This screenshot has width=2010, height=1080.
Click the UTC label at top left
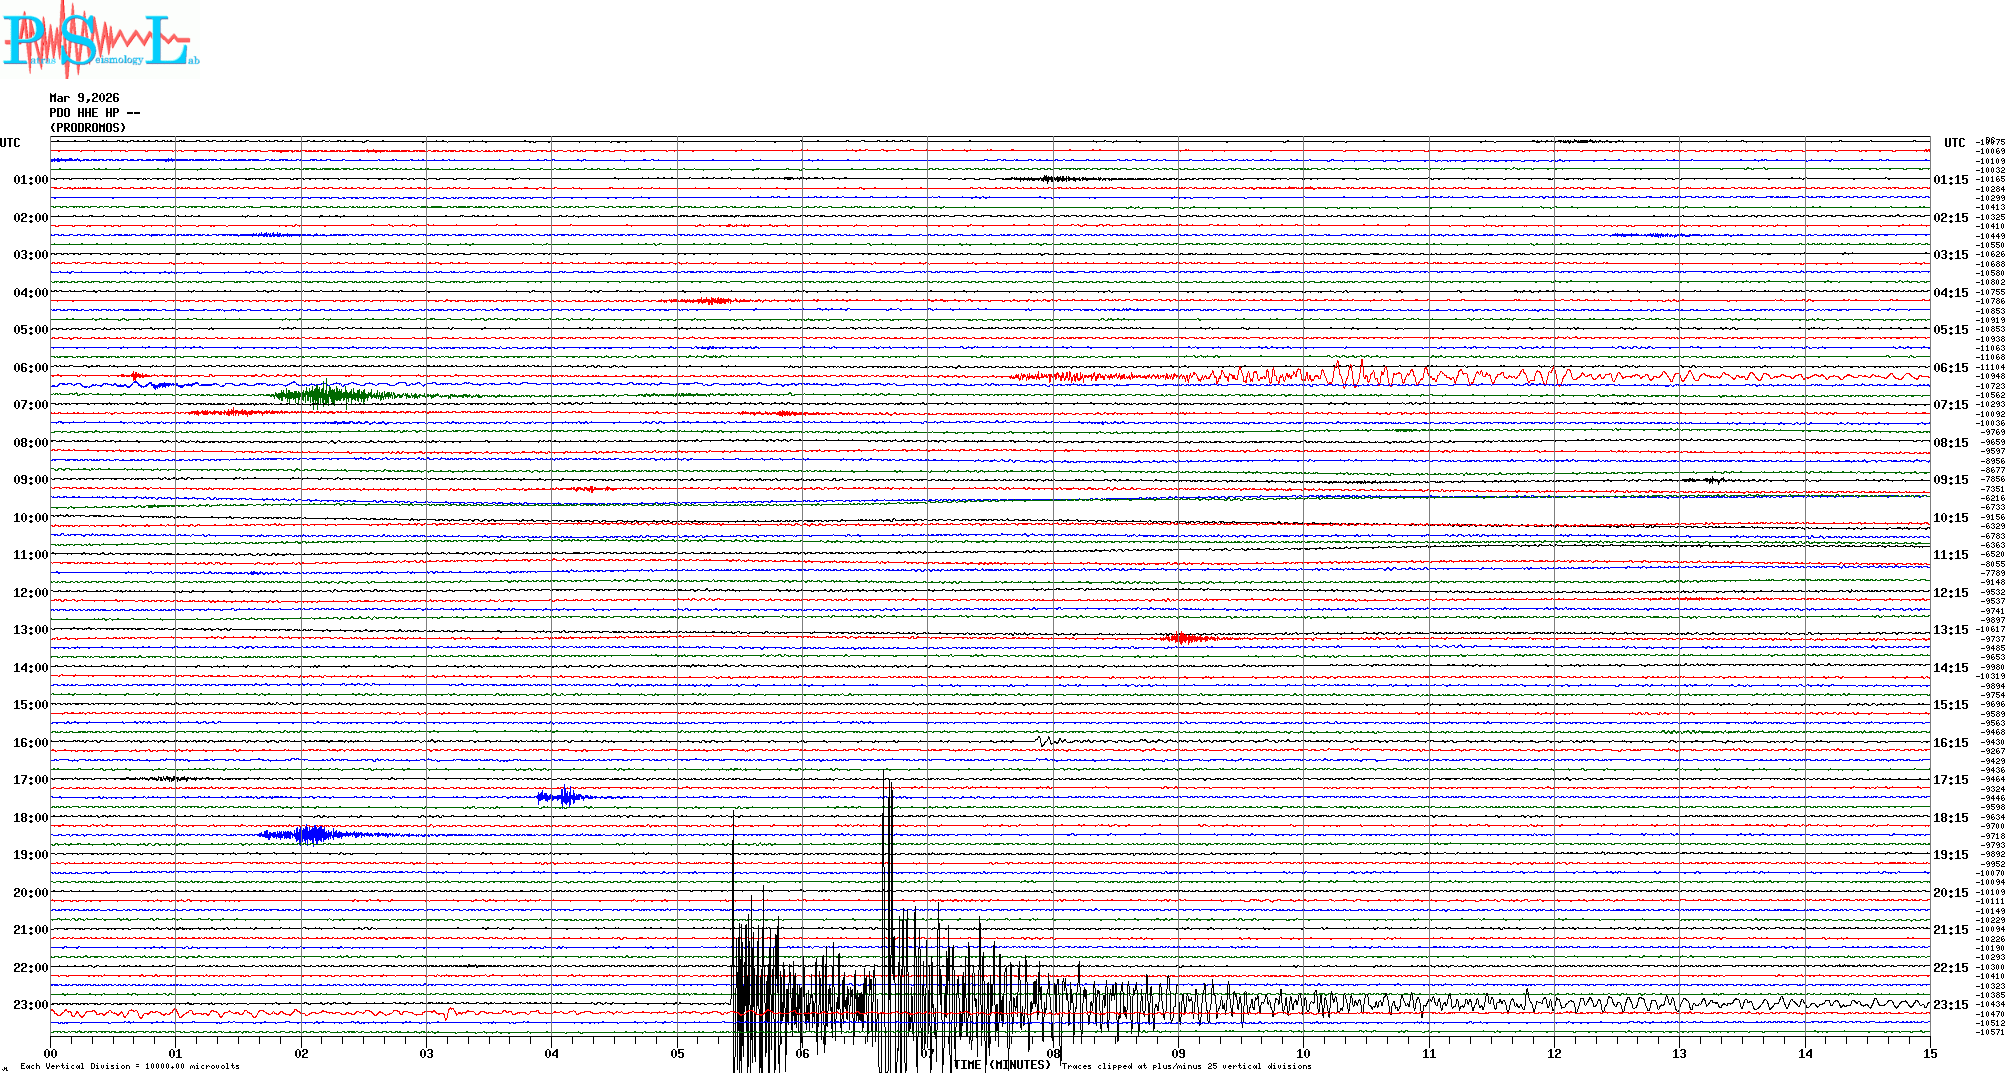click(10, 143)
